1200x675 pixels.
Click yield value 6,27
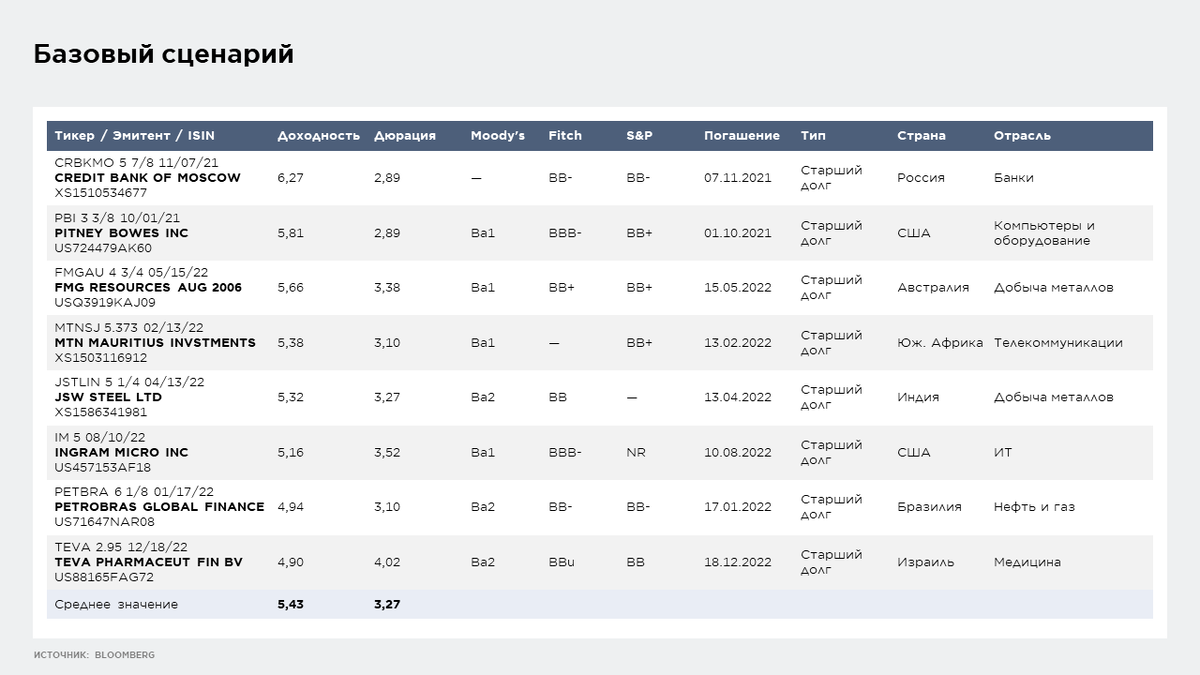[x=290, y=178]
